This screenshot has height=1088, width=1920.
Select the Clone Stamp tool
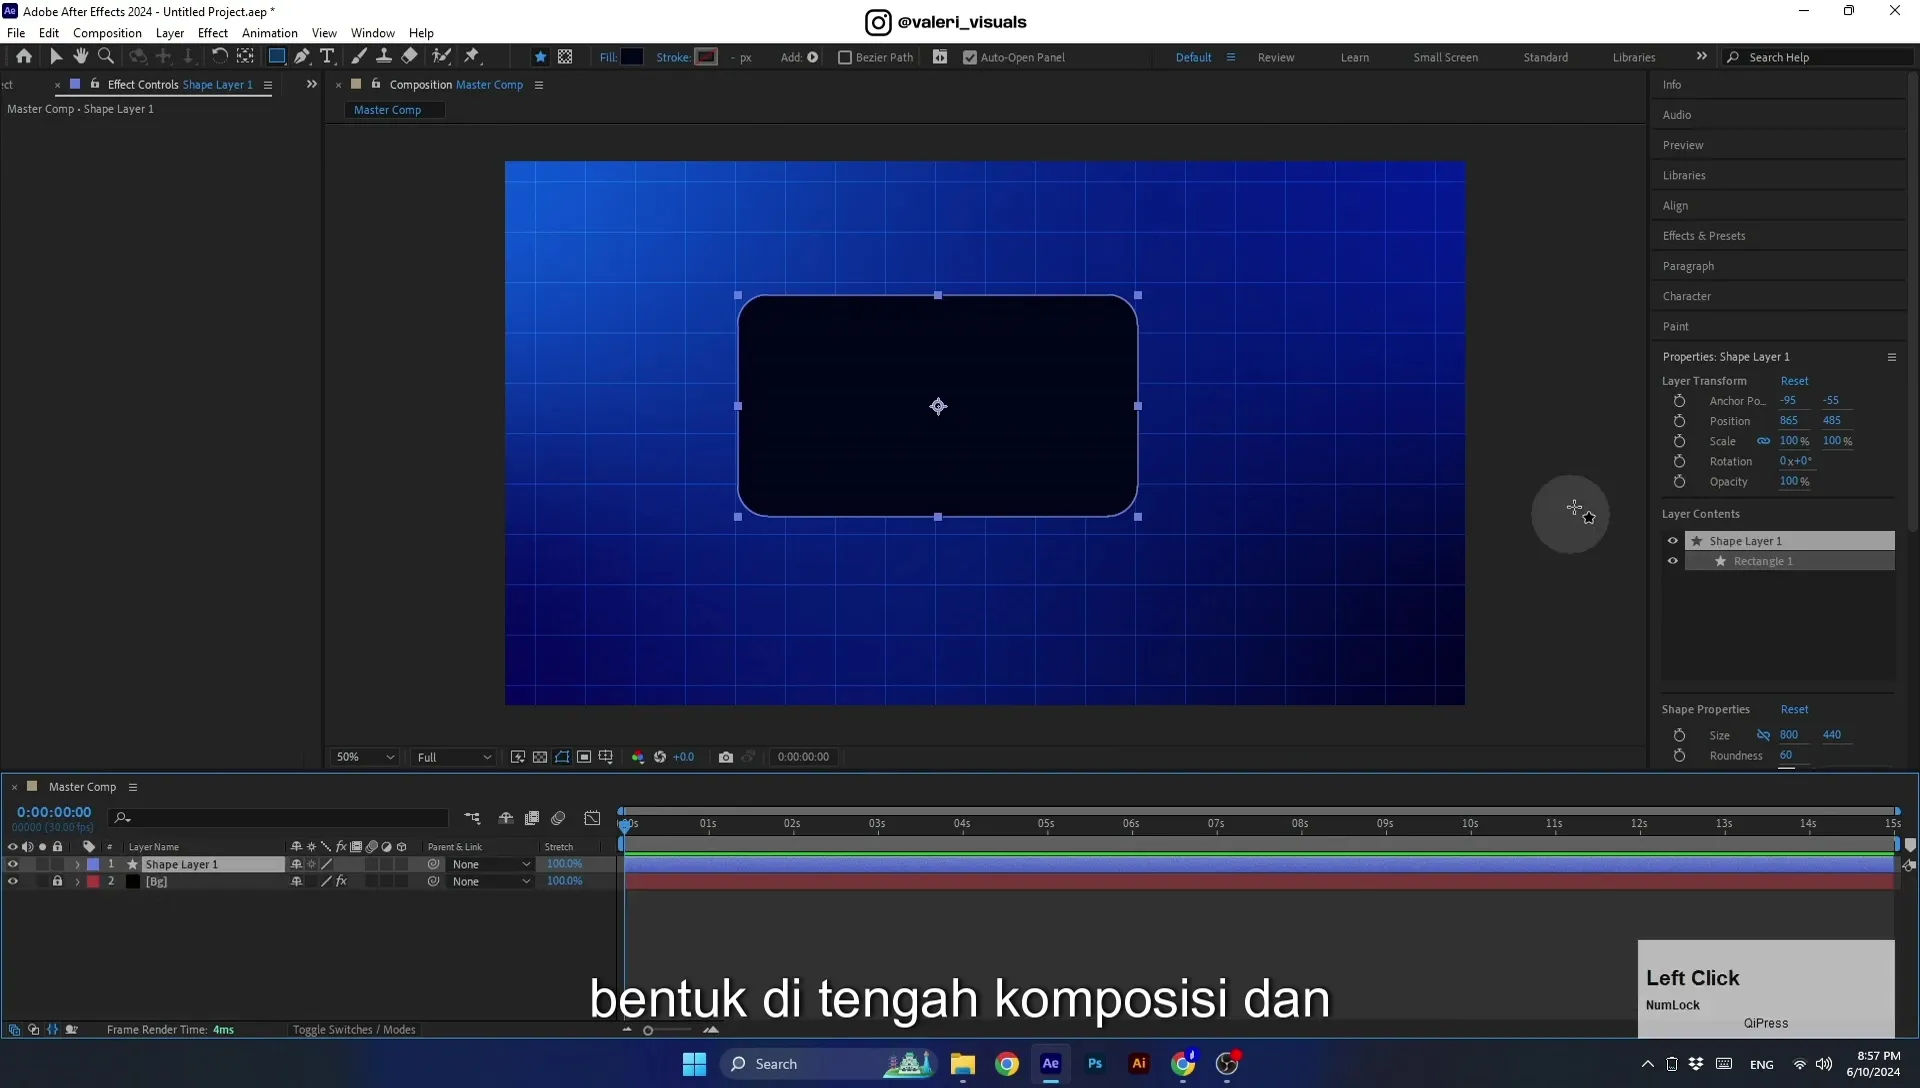[384, 57]
